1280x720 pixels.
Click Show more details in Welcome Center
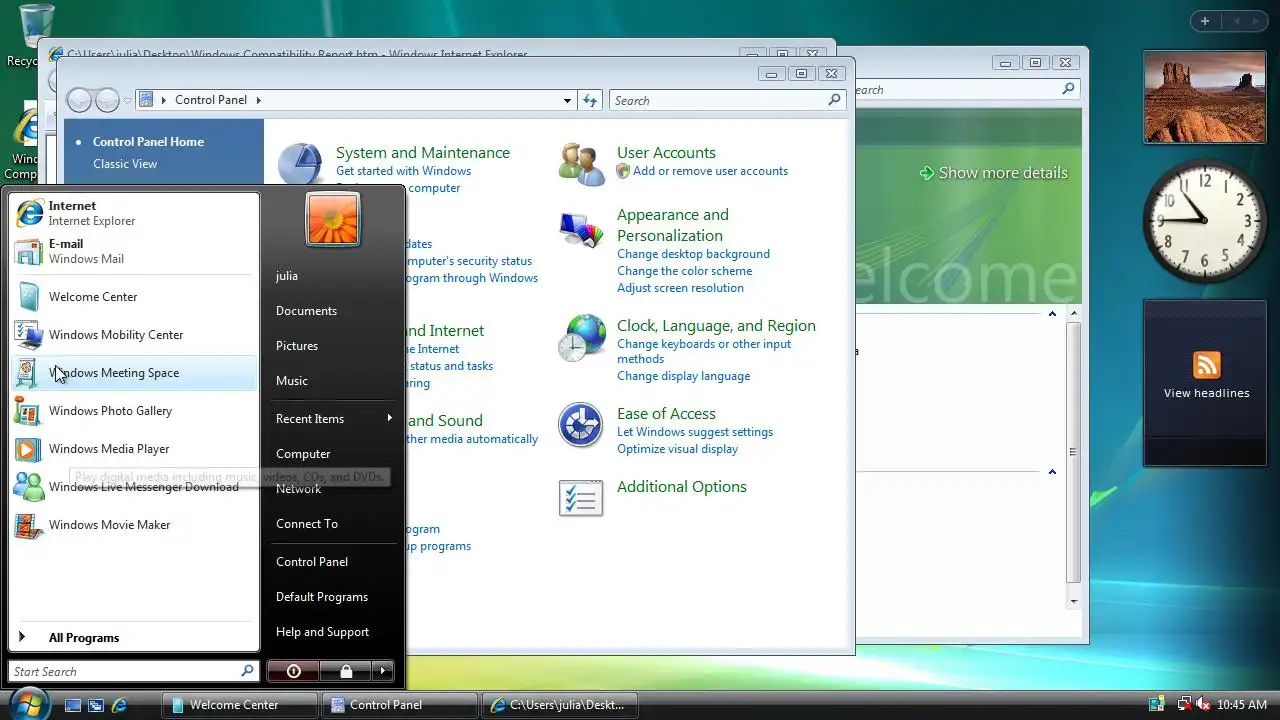click(993, 173)
